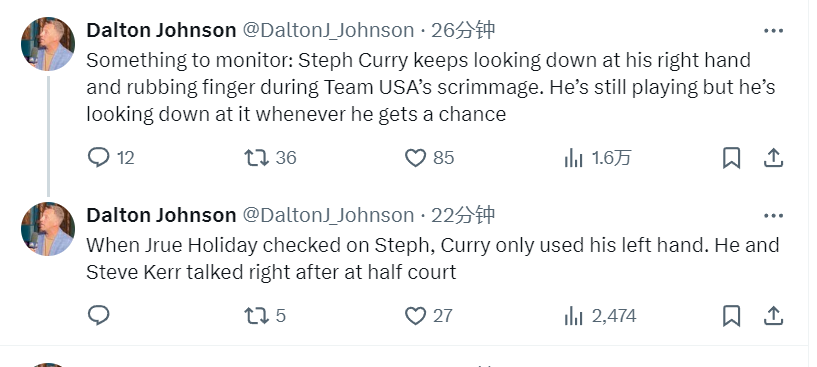Open Dalton Johnson profile name on first tweet
This screenshot has height=367, width=817.
pos(161,30)
